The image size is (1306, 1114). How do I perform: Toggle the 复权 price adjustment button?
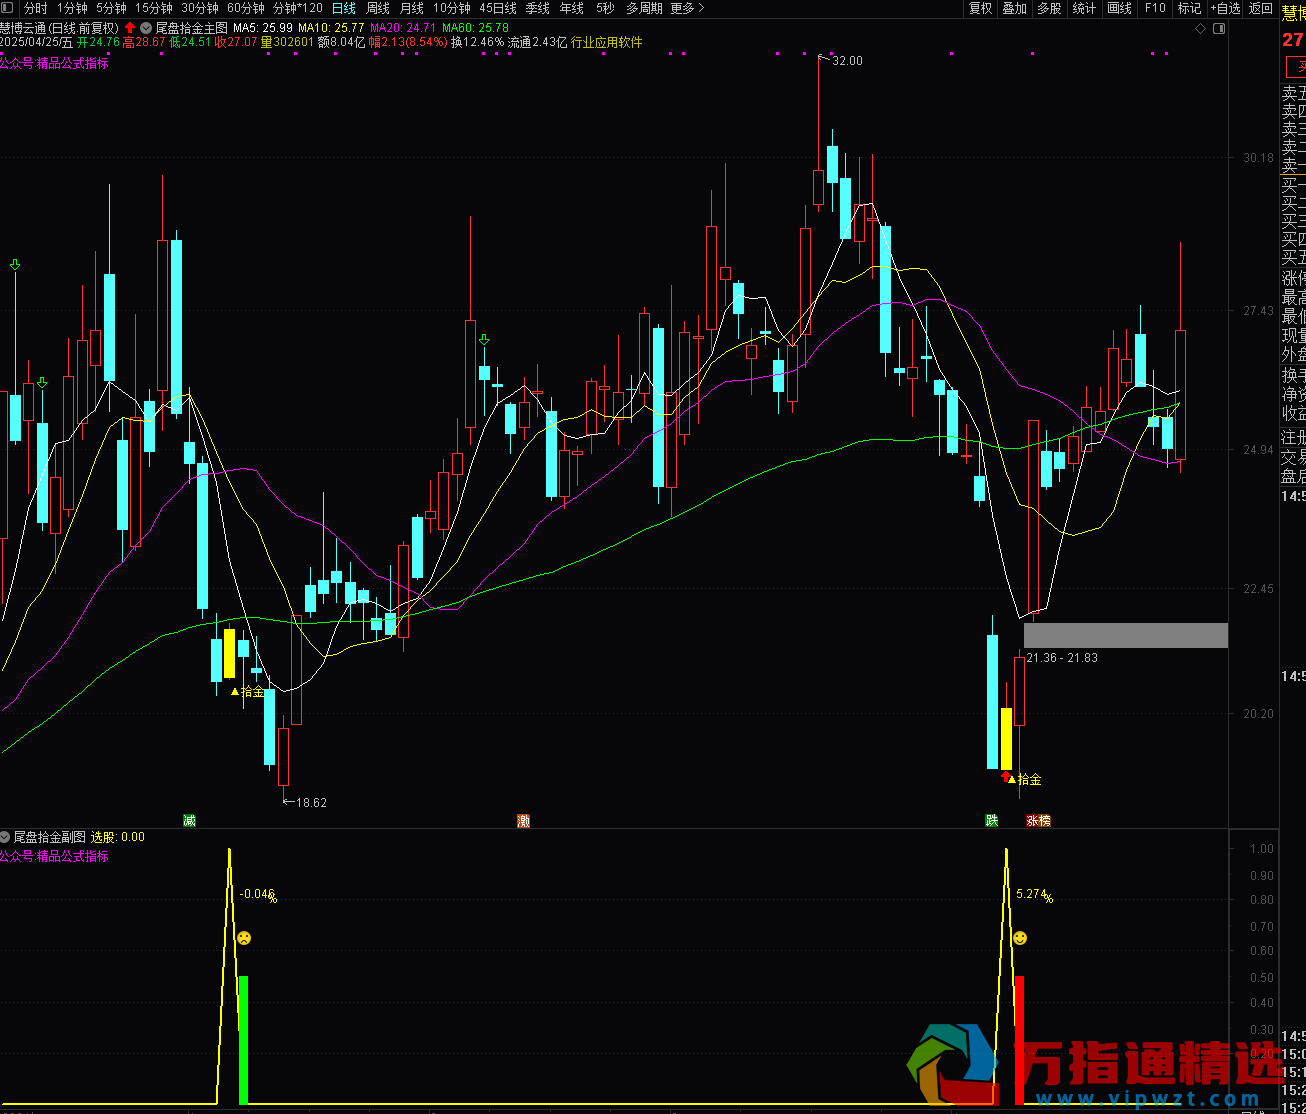tap(980, 8)
